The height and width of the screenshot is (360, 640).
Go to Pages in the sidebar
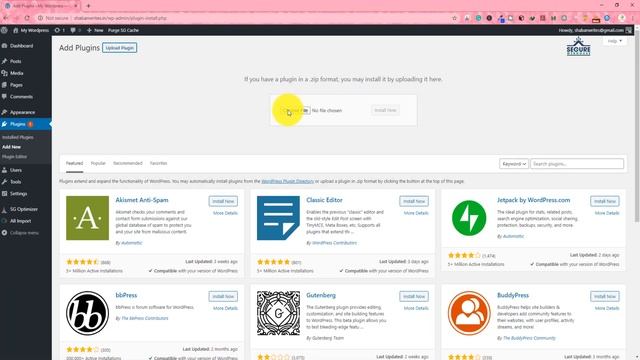16,85
